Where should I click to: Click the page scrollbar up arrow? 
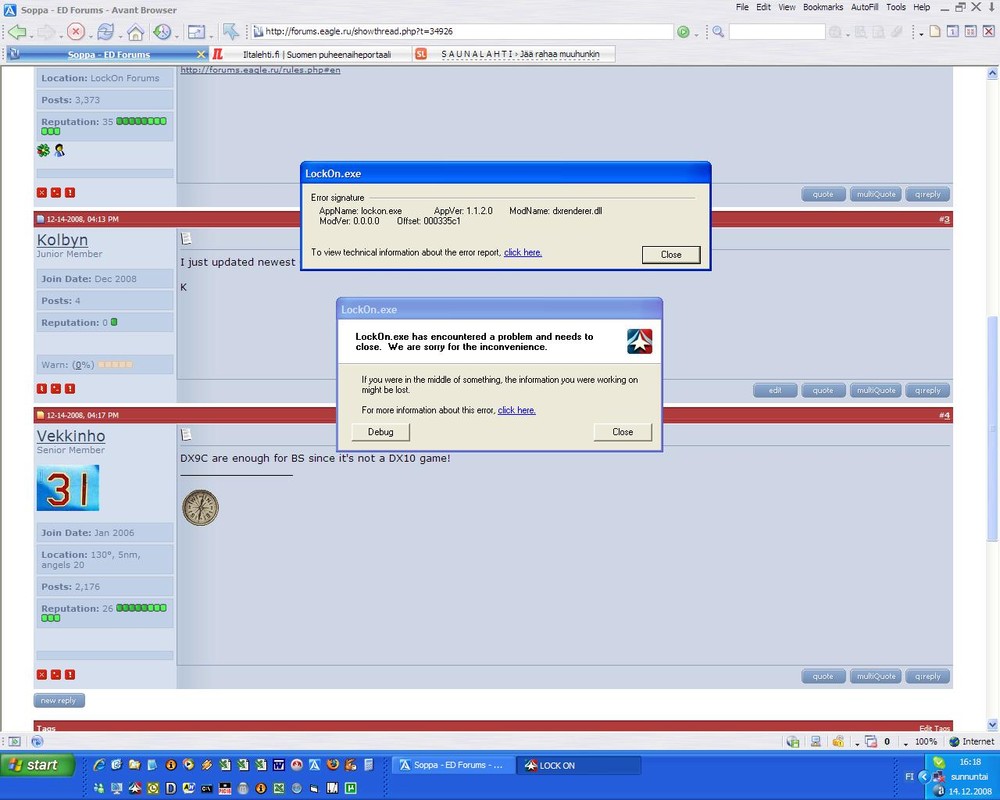(992, 73)
